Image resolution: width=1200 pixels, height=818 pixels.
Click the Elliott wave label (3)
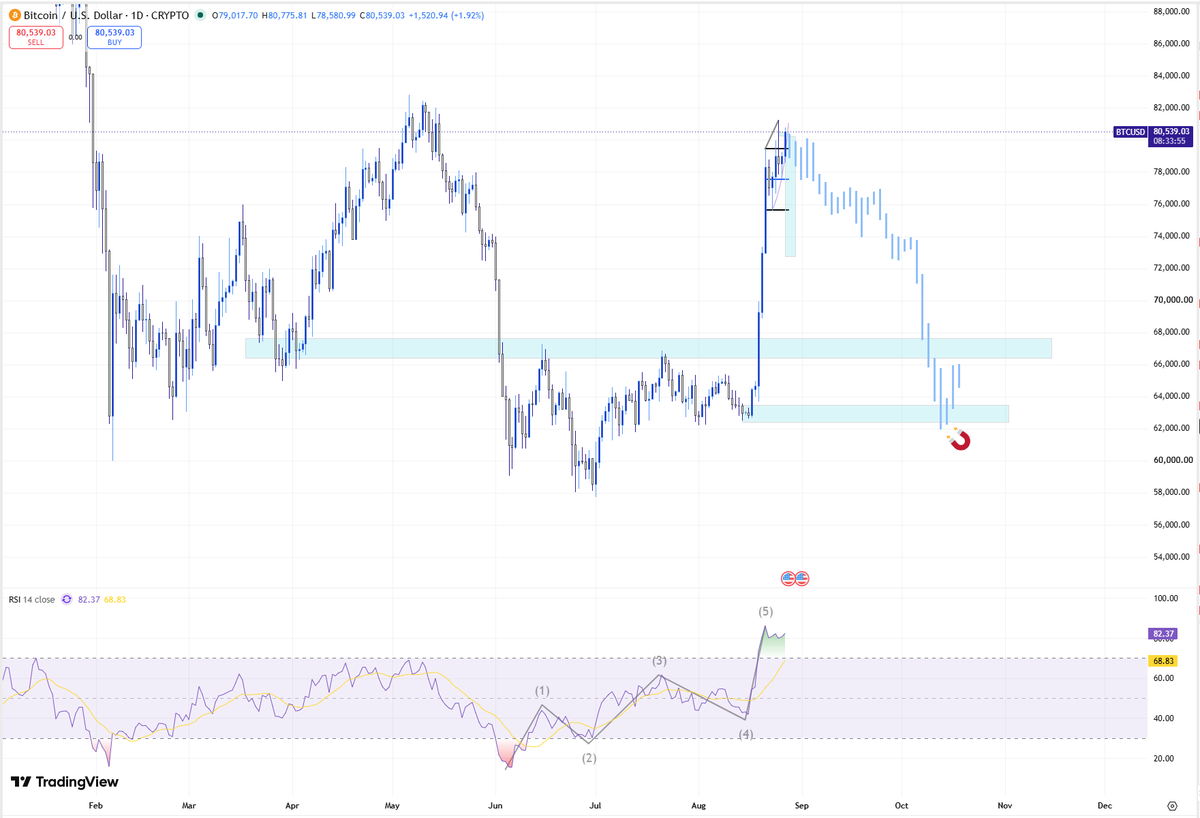(660, 661)
